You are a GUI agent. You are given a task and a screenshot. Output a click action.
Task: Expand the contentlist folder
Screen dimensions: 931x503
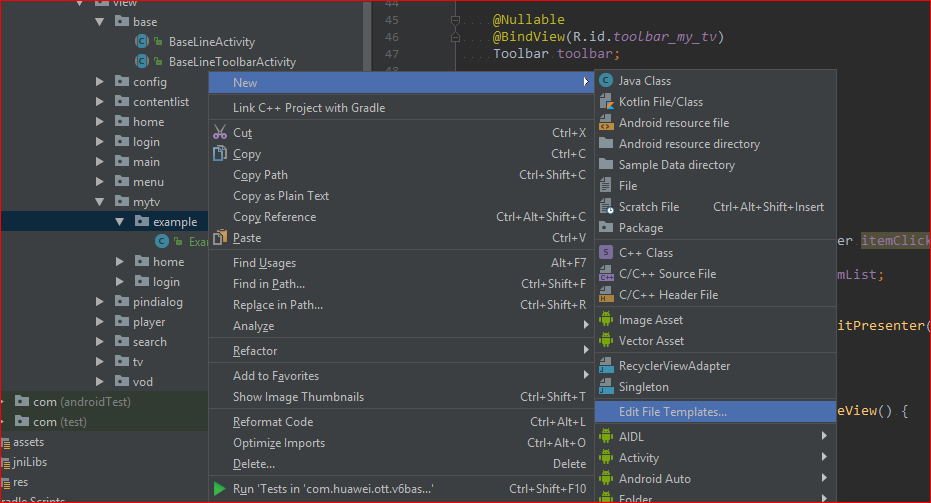100,102
